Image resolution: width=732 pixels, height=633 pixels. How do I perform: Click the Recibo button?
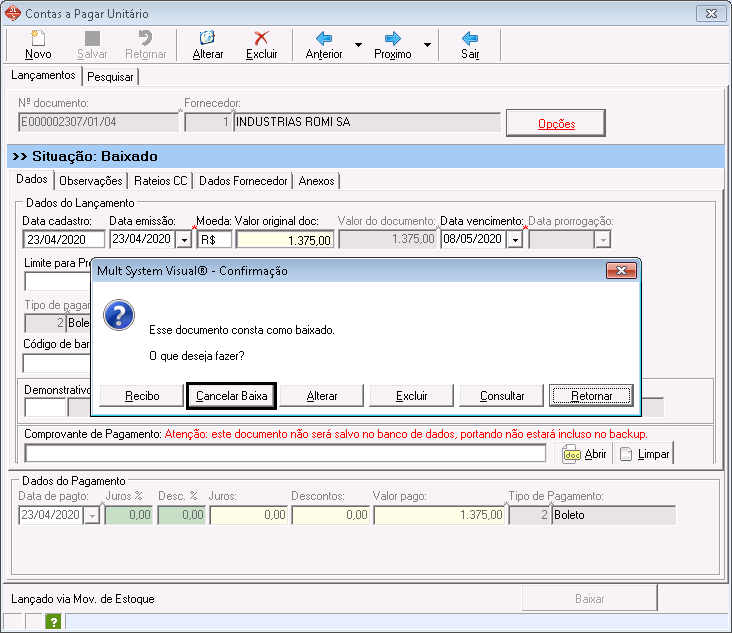[142, 396]
